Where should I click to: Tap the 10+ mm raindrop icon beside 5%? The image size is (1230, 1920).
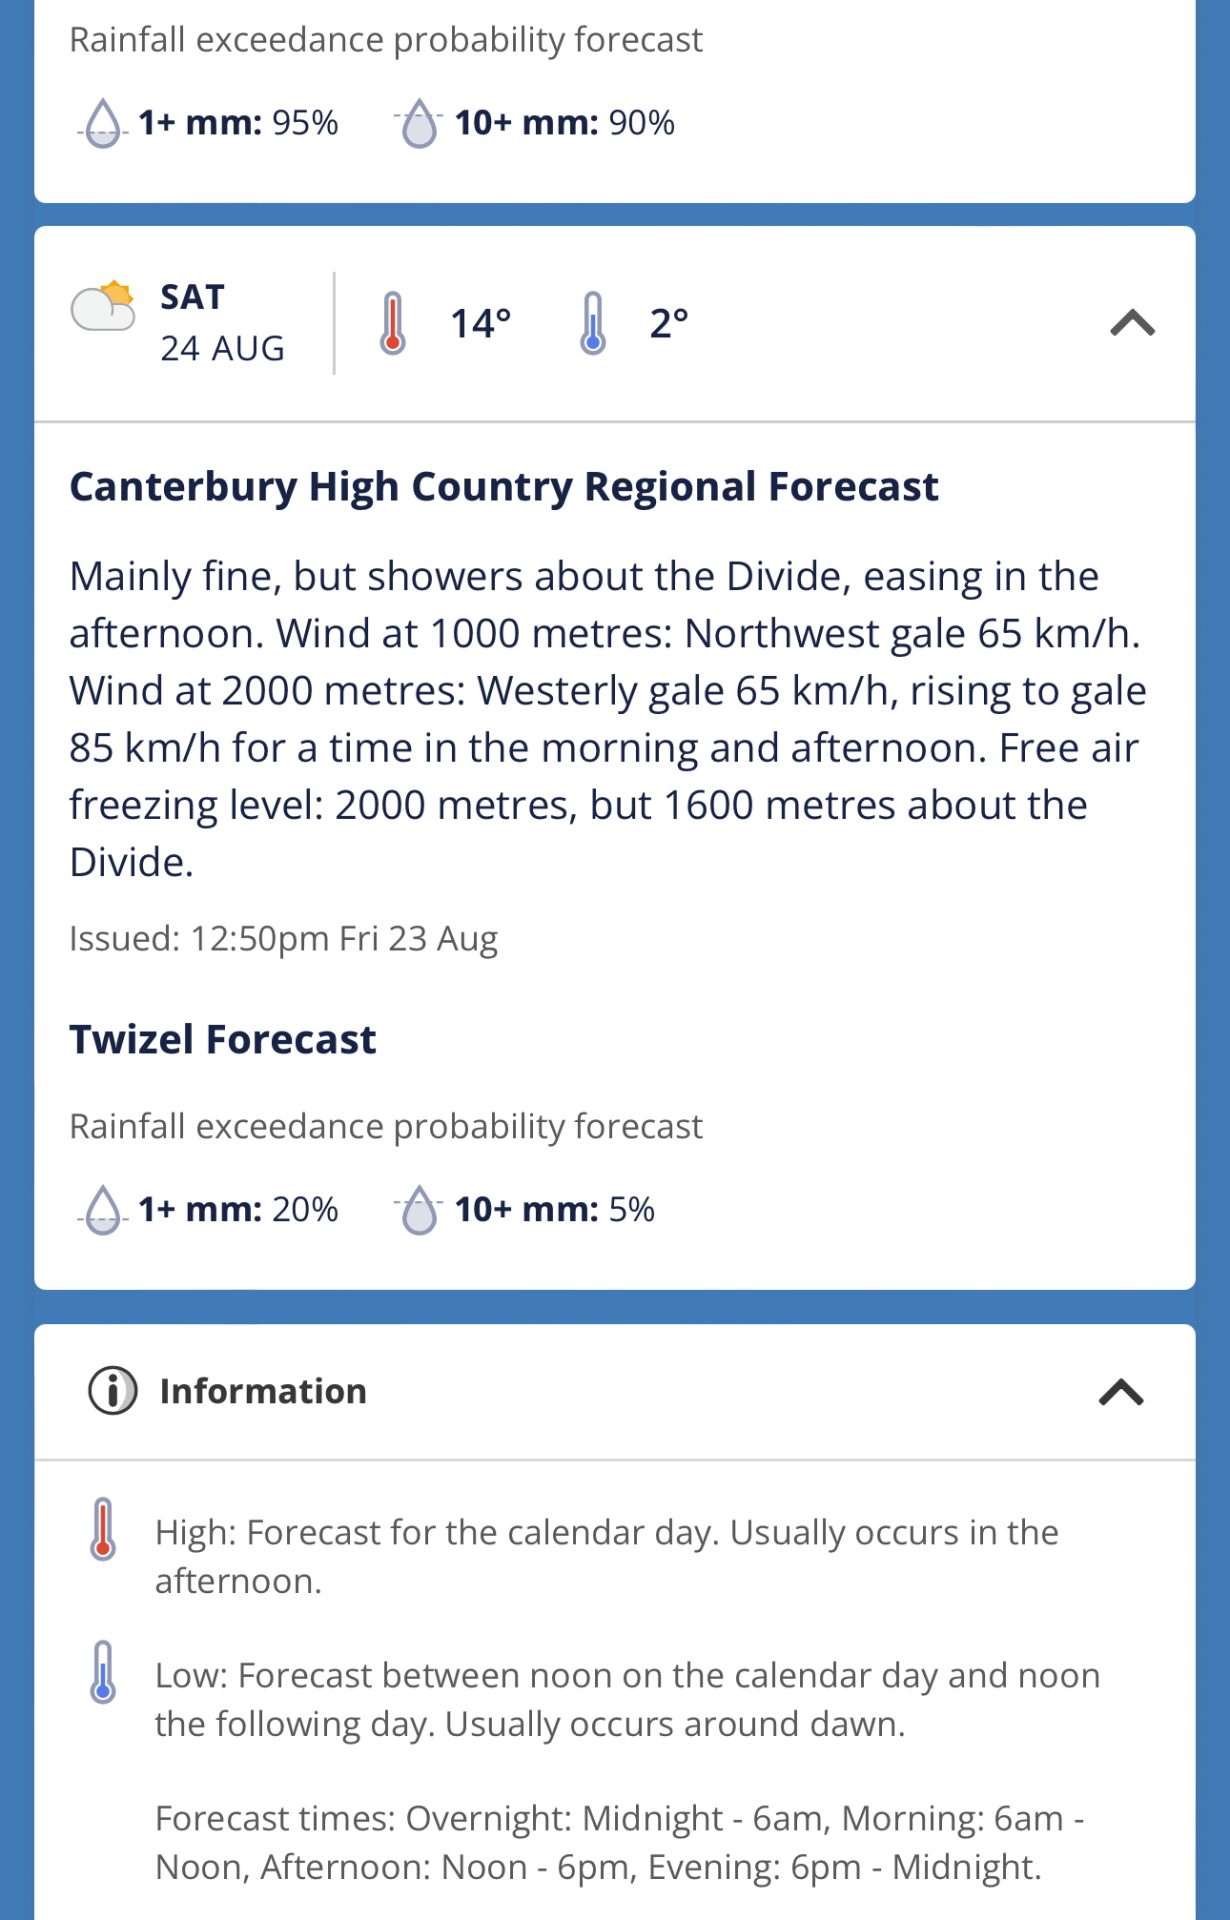click(419, 1209)
